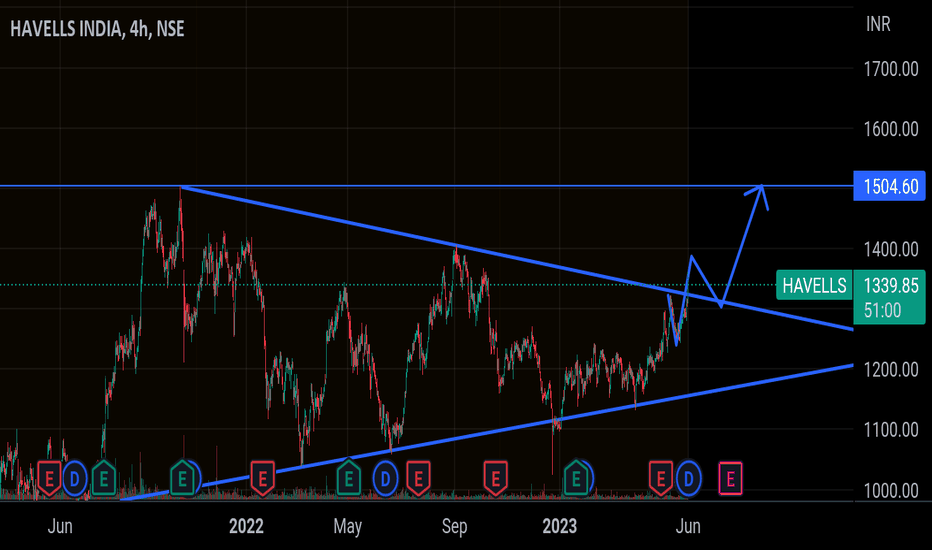Open red E marker between Sep and 2023
The width and height of the screenshot is (932, 550).
(495, 478)
